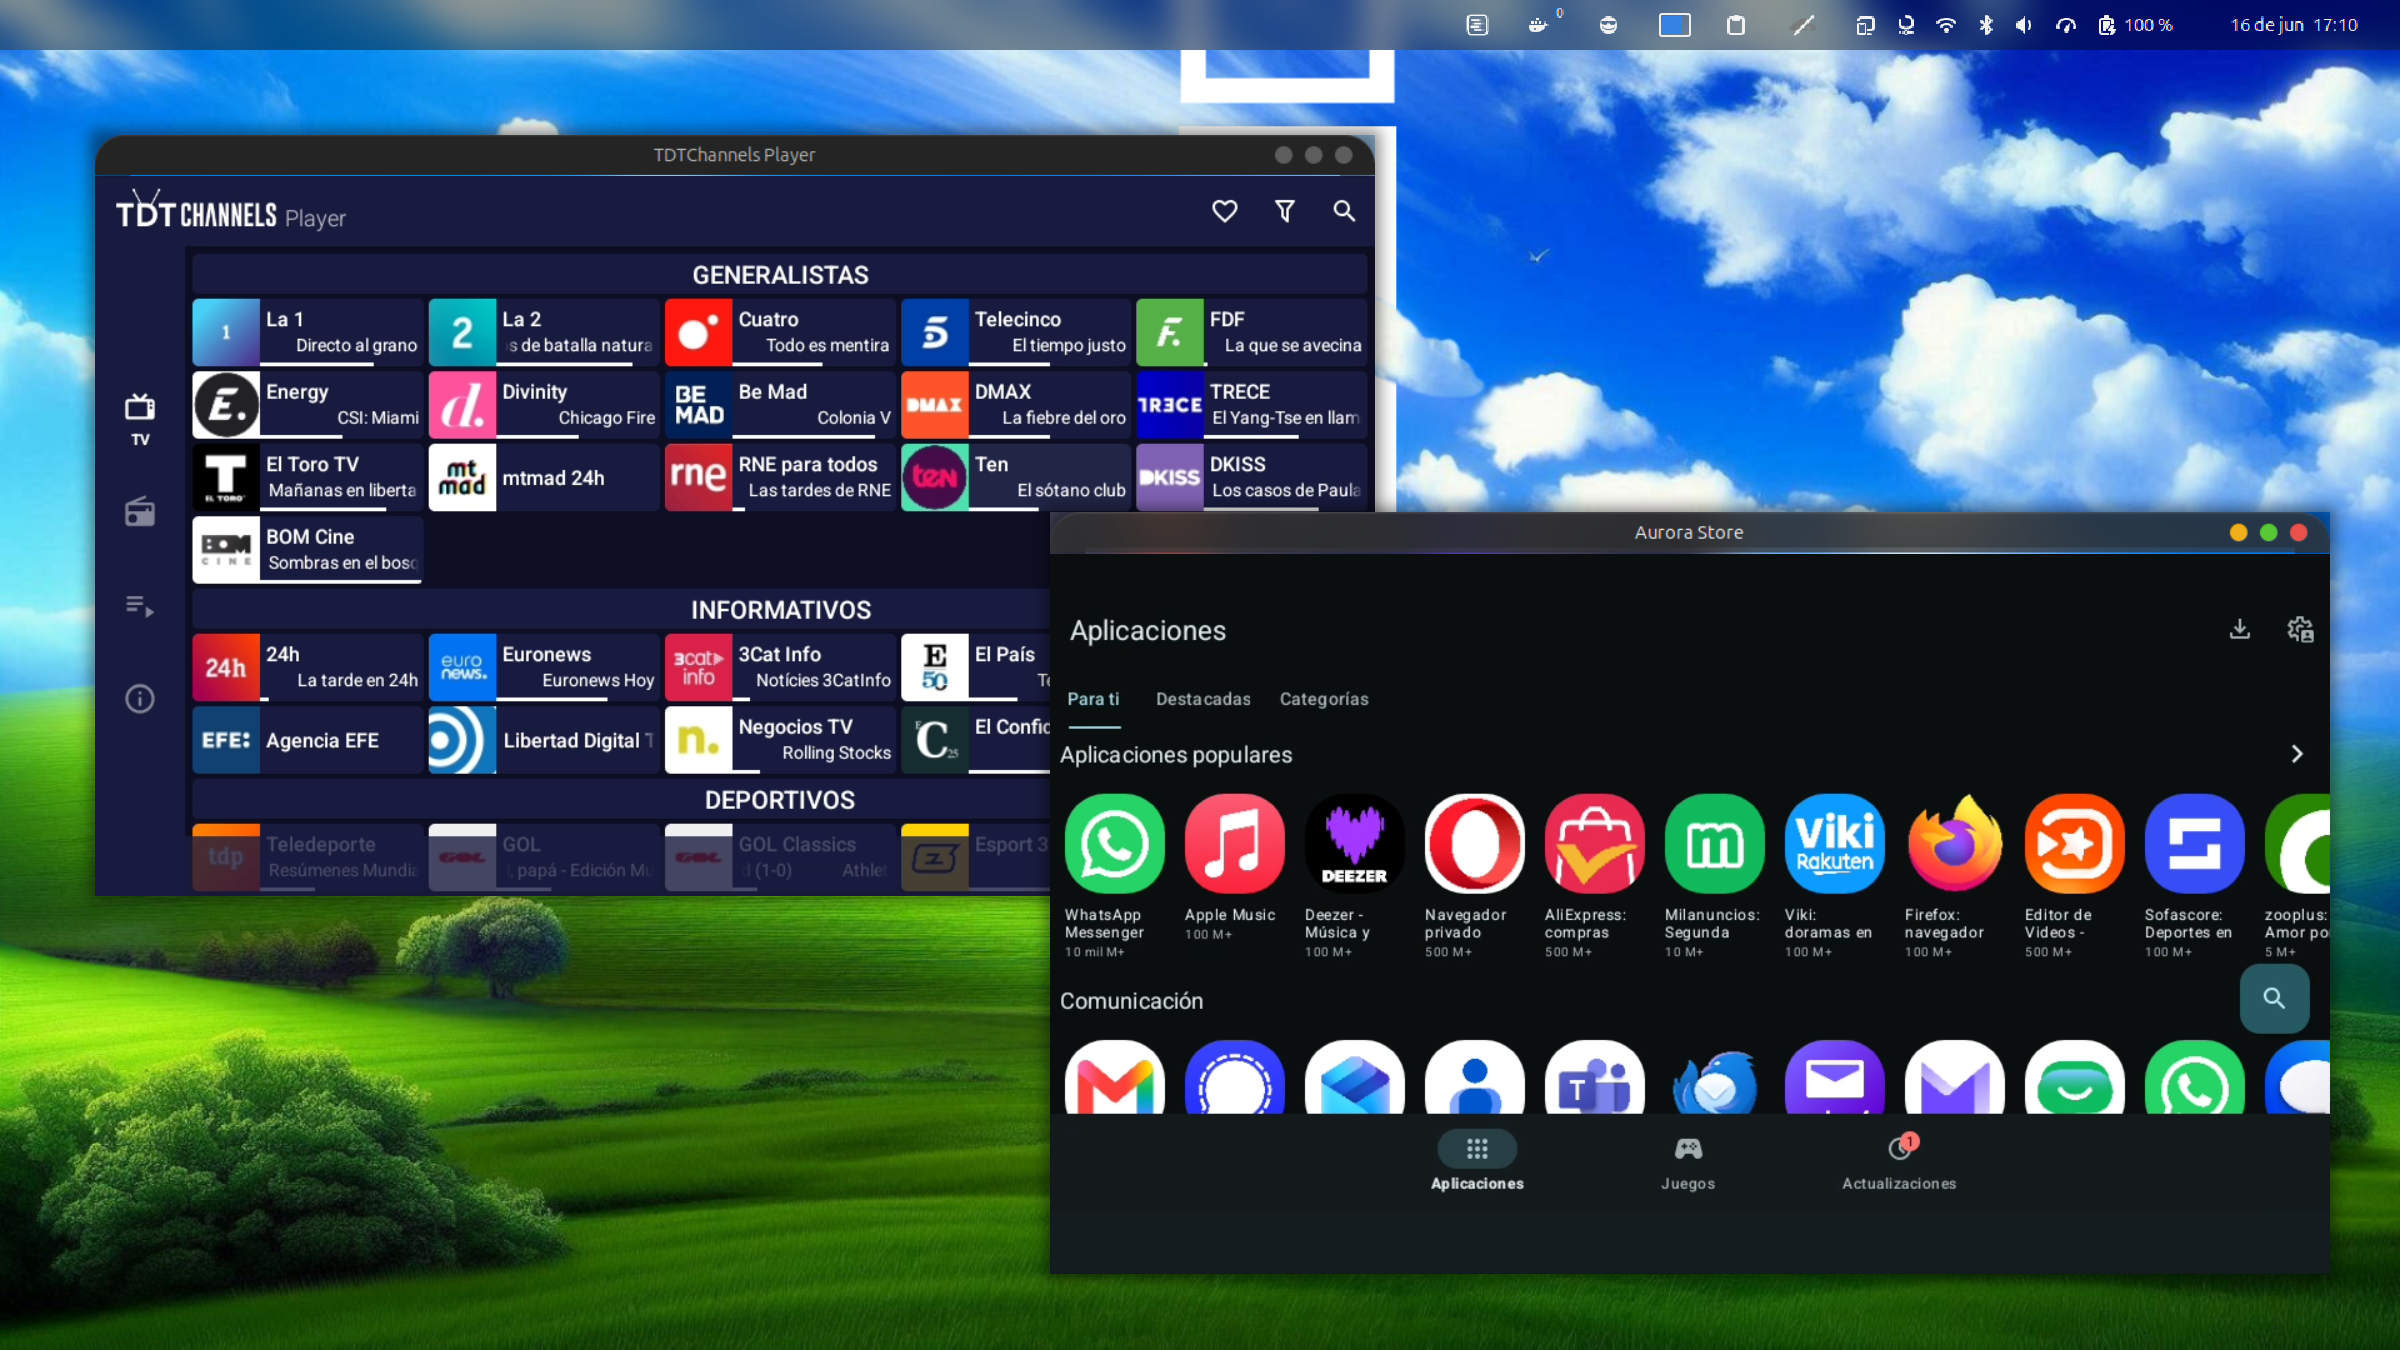Open the info icon in sidebar

click(x=140, y=698)
